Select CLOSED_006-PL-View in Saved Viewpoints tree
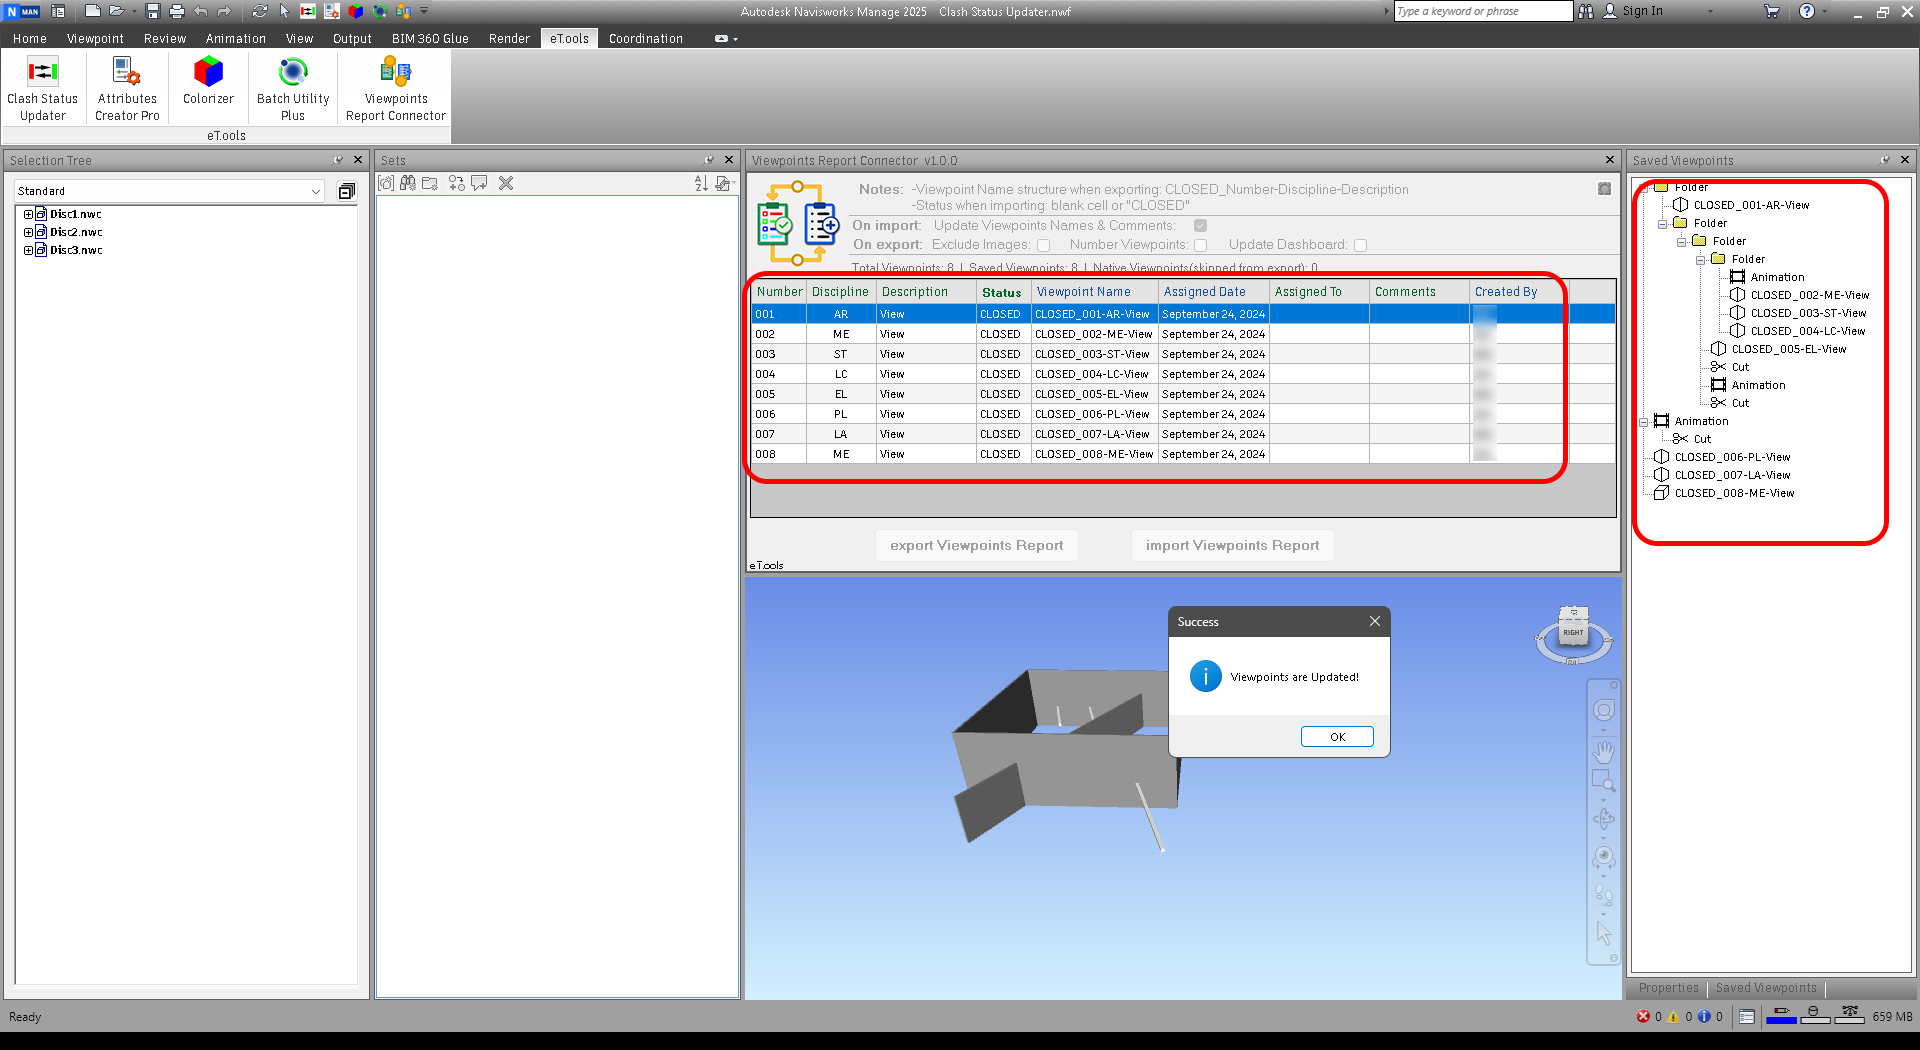Viewport: 1920px width, 1050px height. point(1732,458)
